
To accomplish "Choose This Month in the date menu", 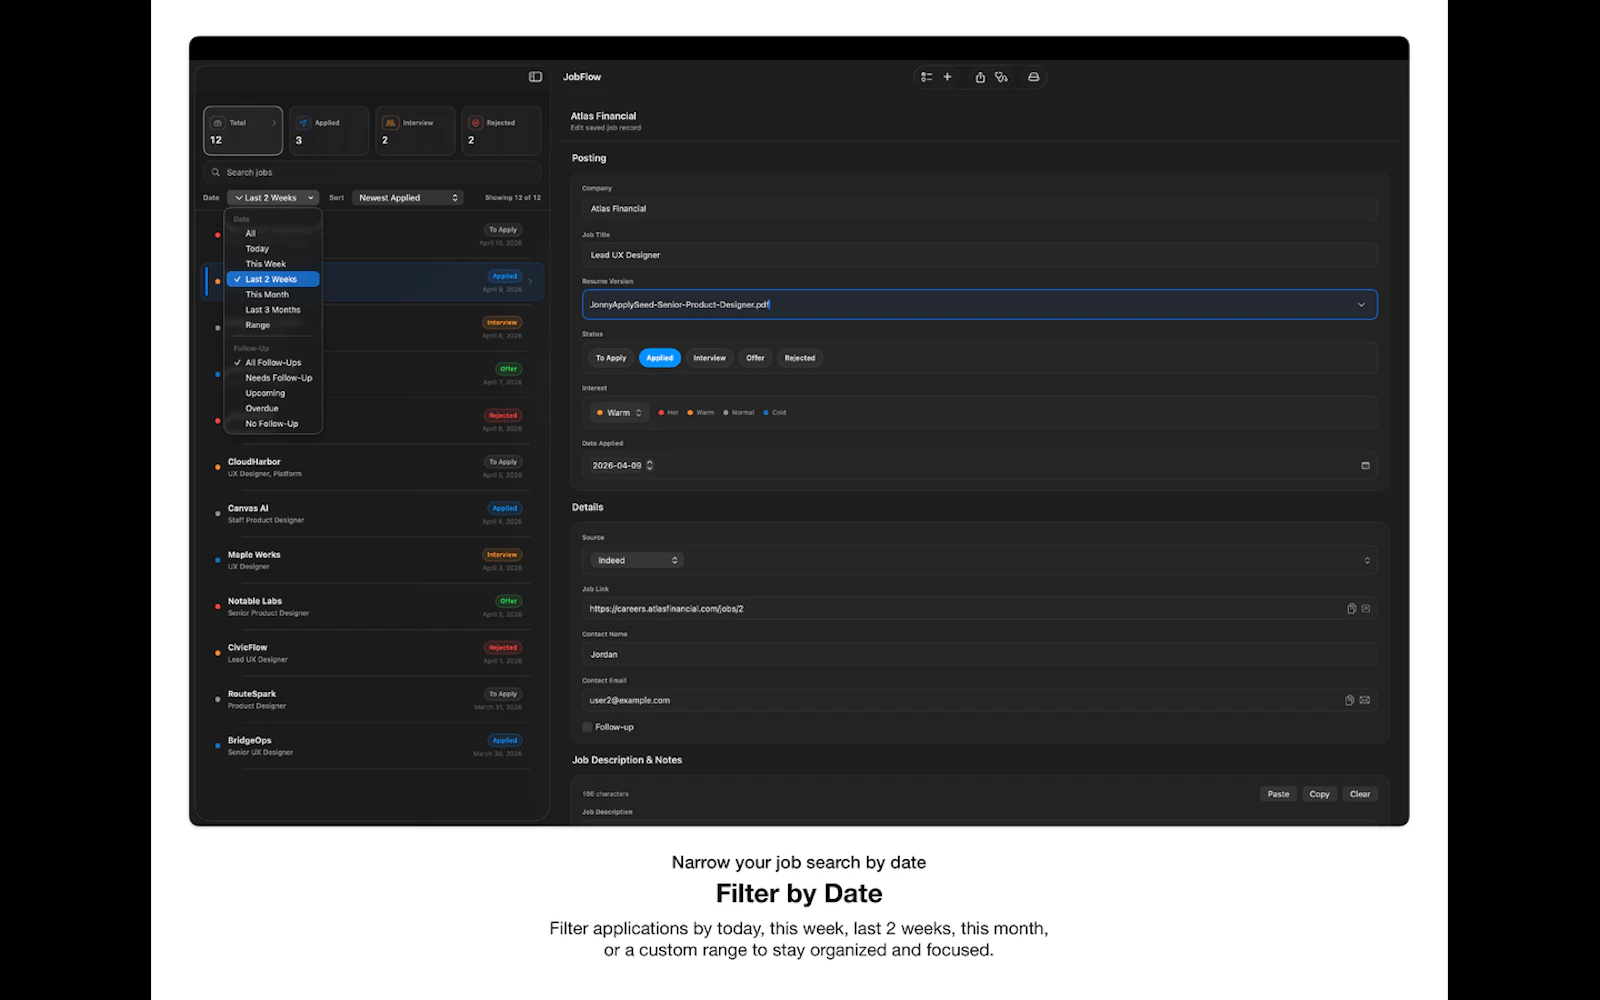I will point(273,295).
